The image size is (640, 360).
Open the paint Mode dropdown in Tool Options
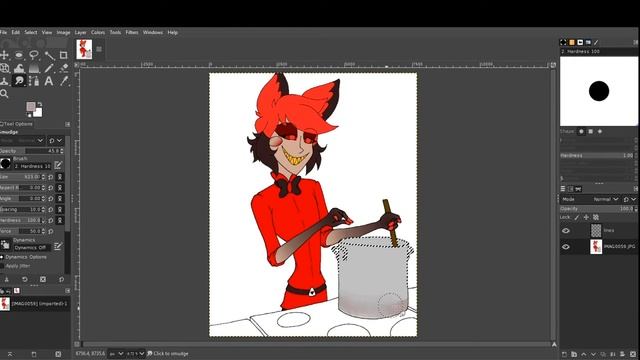click(22, 140)
